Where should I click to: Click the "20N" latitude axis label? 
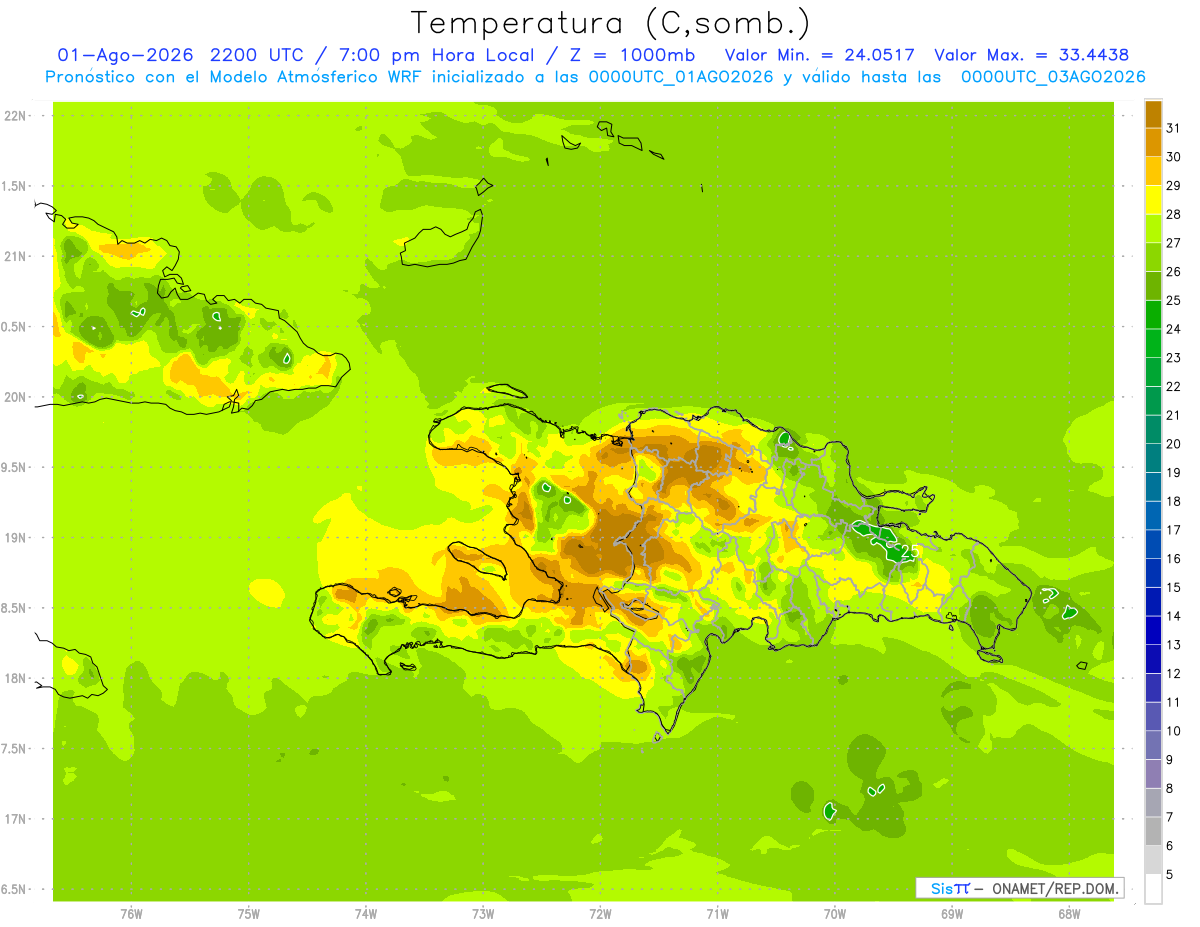15,397
